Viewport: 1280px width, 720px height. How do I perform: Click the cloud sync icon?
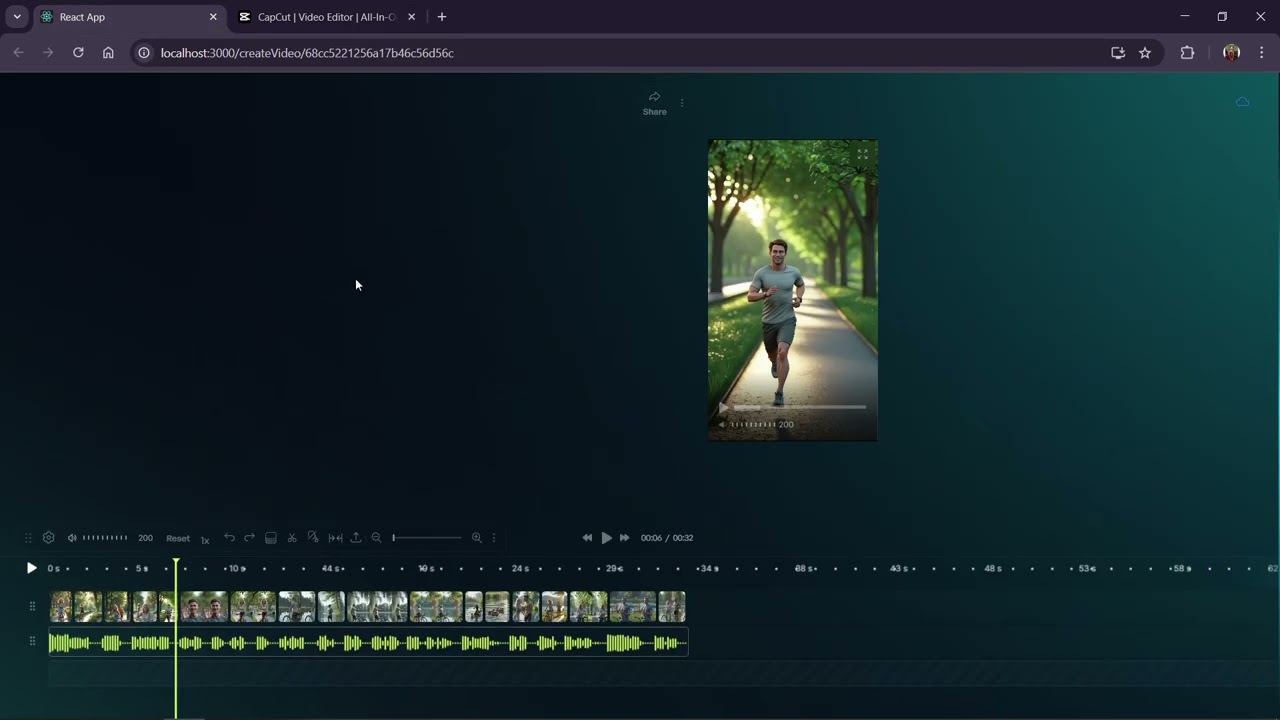1242,102
